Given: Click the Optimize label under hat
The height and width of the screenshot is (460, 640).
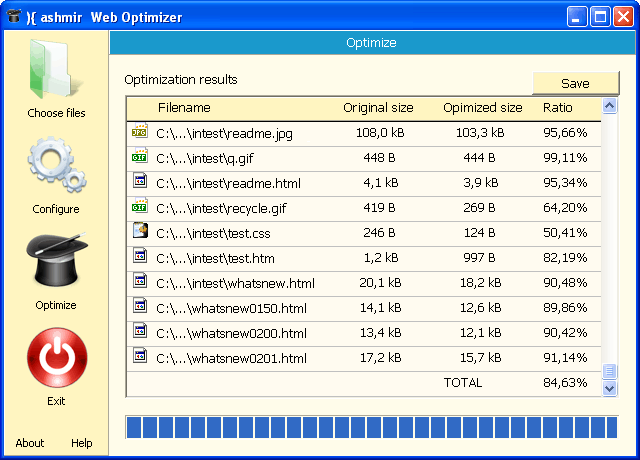Looking at the screenshot, I should pyautogui.click(x=56, y=305).
